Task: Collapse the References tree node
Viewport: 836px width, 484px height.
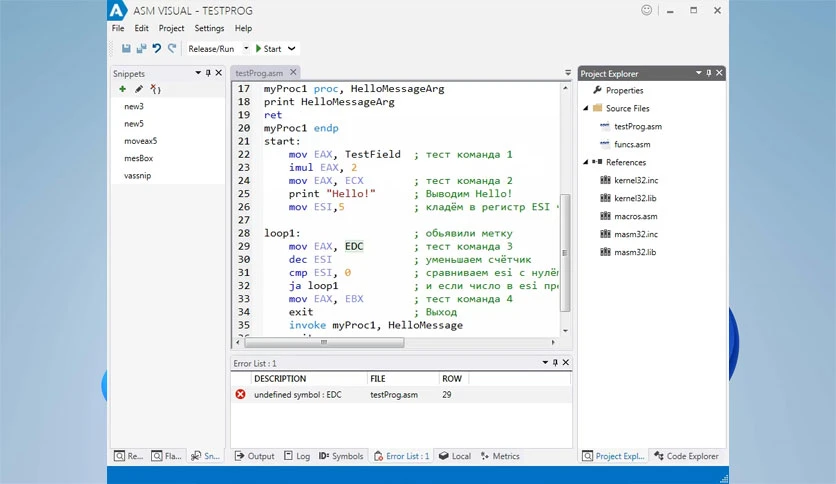Action: [585, 162]
